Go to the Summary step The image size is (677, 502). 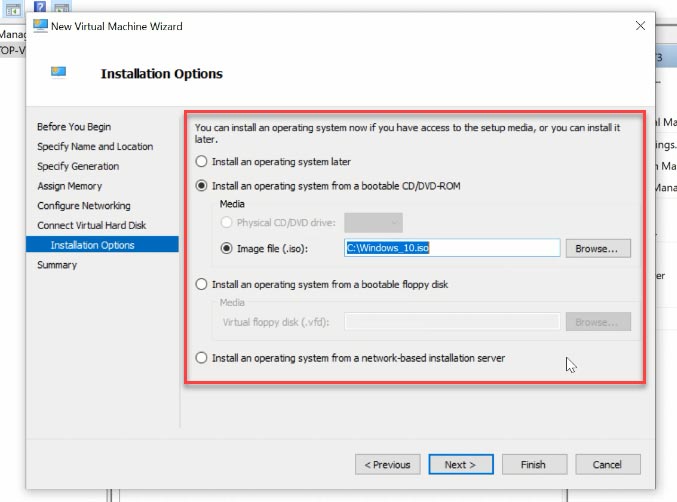tap(57, 265)
